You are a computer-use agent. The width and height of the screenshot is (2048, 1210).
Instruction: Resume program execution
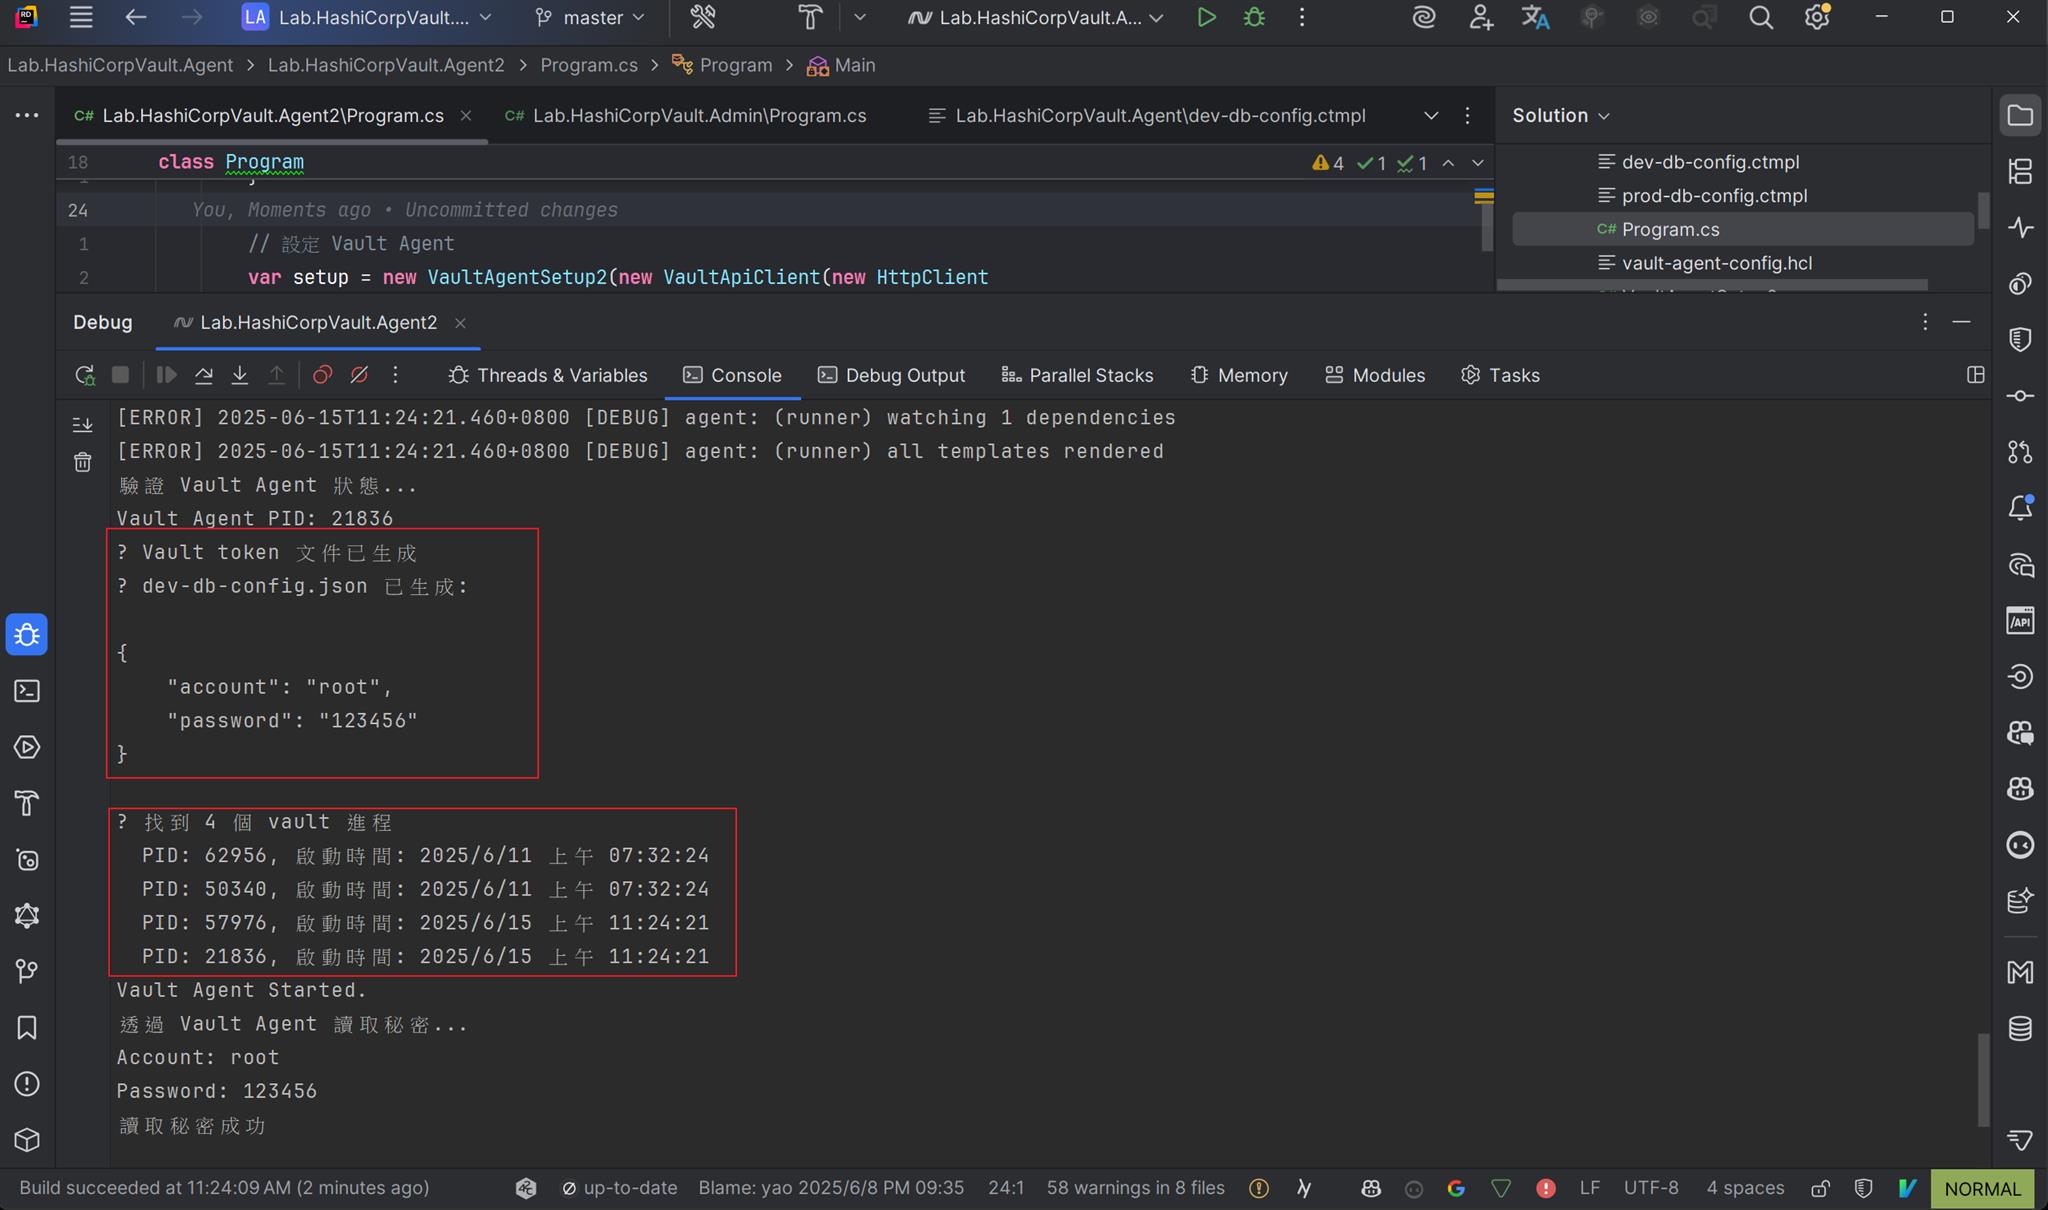tap(166, 375)
